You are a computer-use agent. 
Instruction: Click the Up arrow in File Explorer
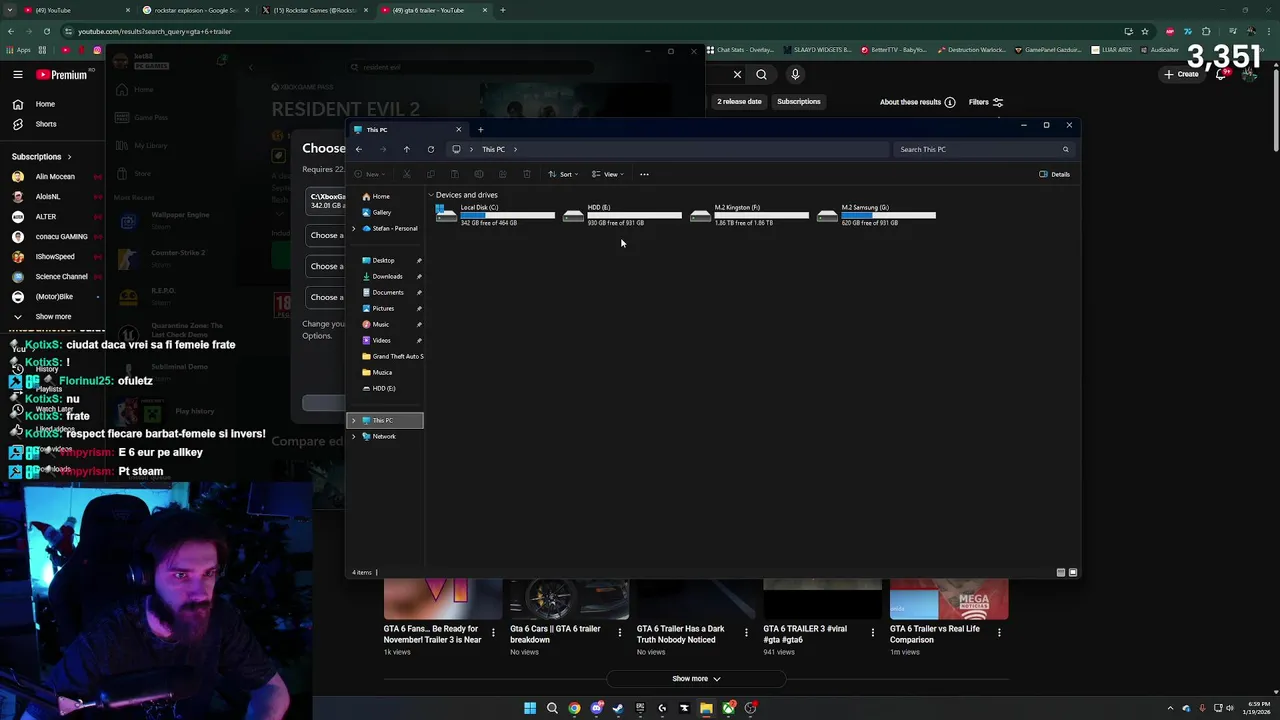point(406,149)
